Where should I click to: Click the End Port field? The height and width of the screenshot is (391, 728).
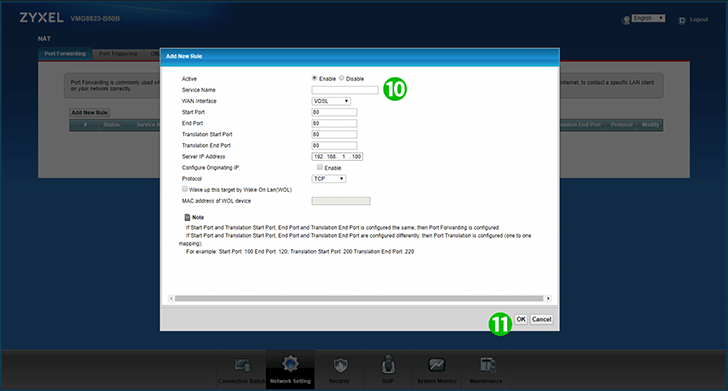click(334, 123)
